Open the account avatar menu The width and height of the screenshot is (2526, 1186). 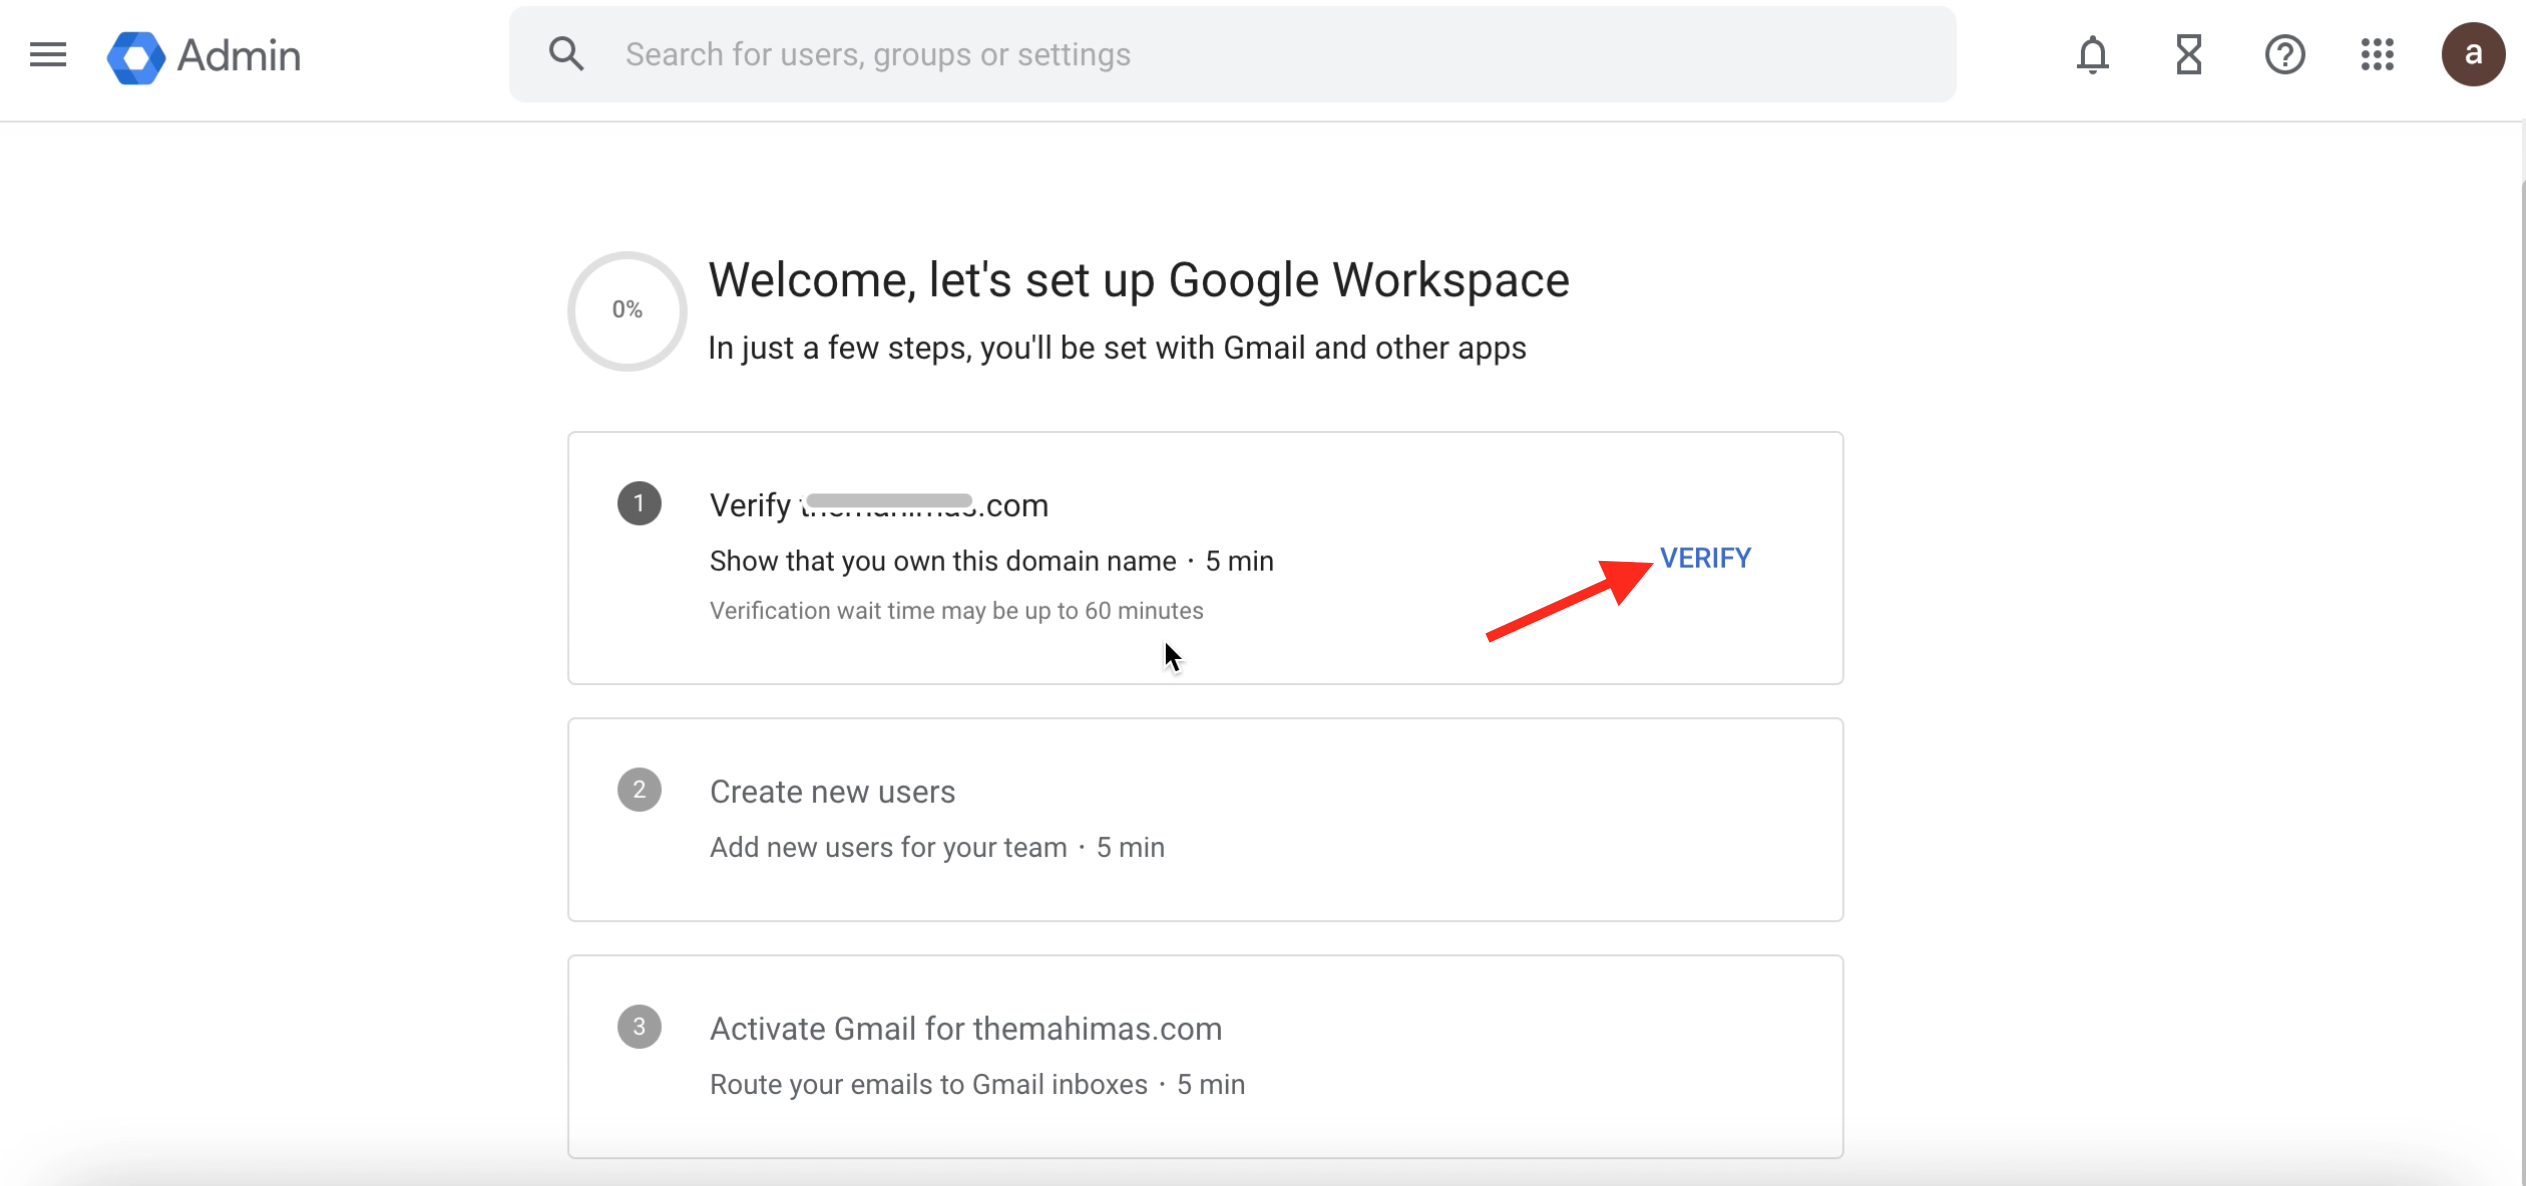tap(2472, 54)
